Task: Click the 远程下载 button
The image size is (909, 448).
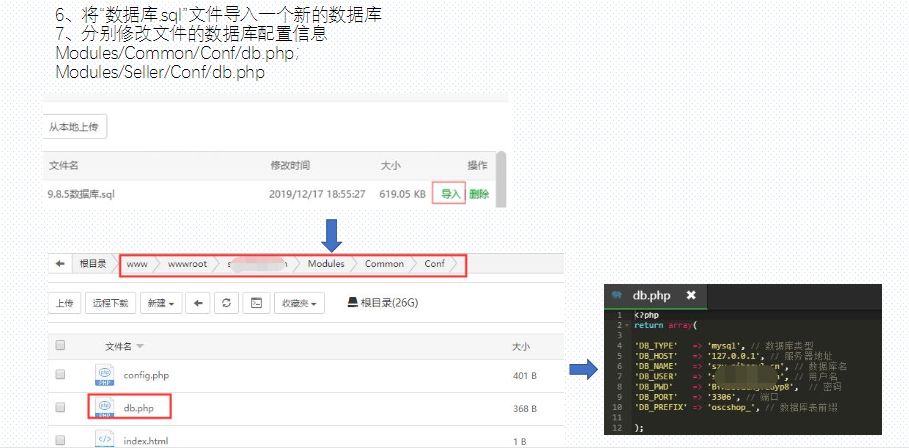Action: pos(110,303)
